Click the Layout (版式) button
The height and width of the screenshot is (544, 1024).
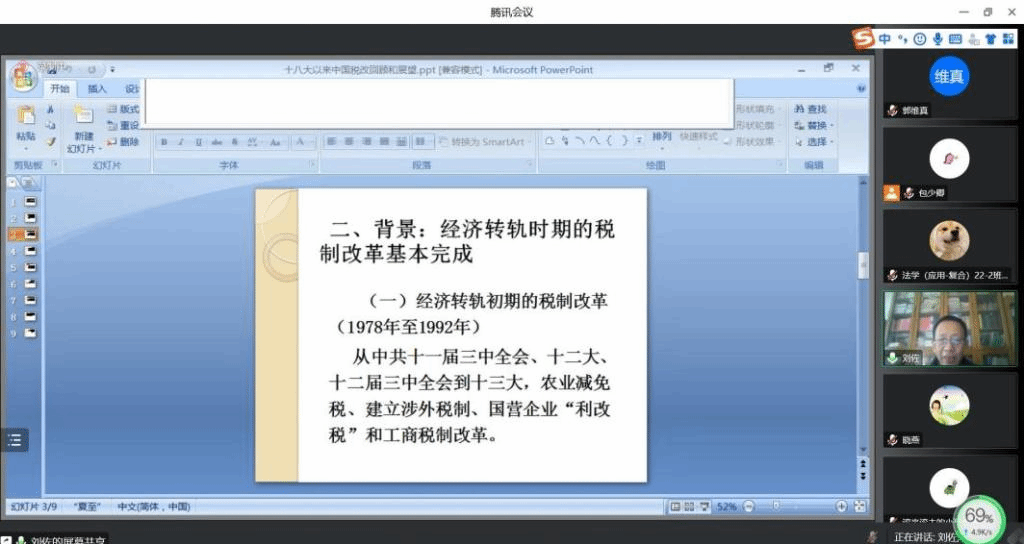pyautogui.click(x=123, y=109)
